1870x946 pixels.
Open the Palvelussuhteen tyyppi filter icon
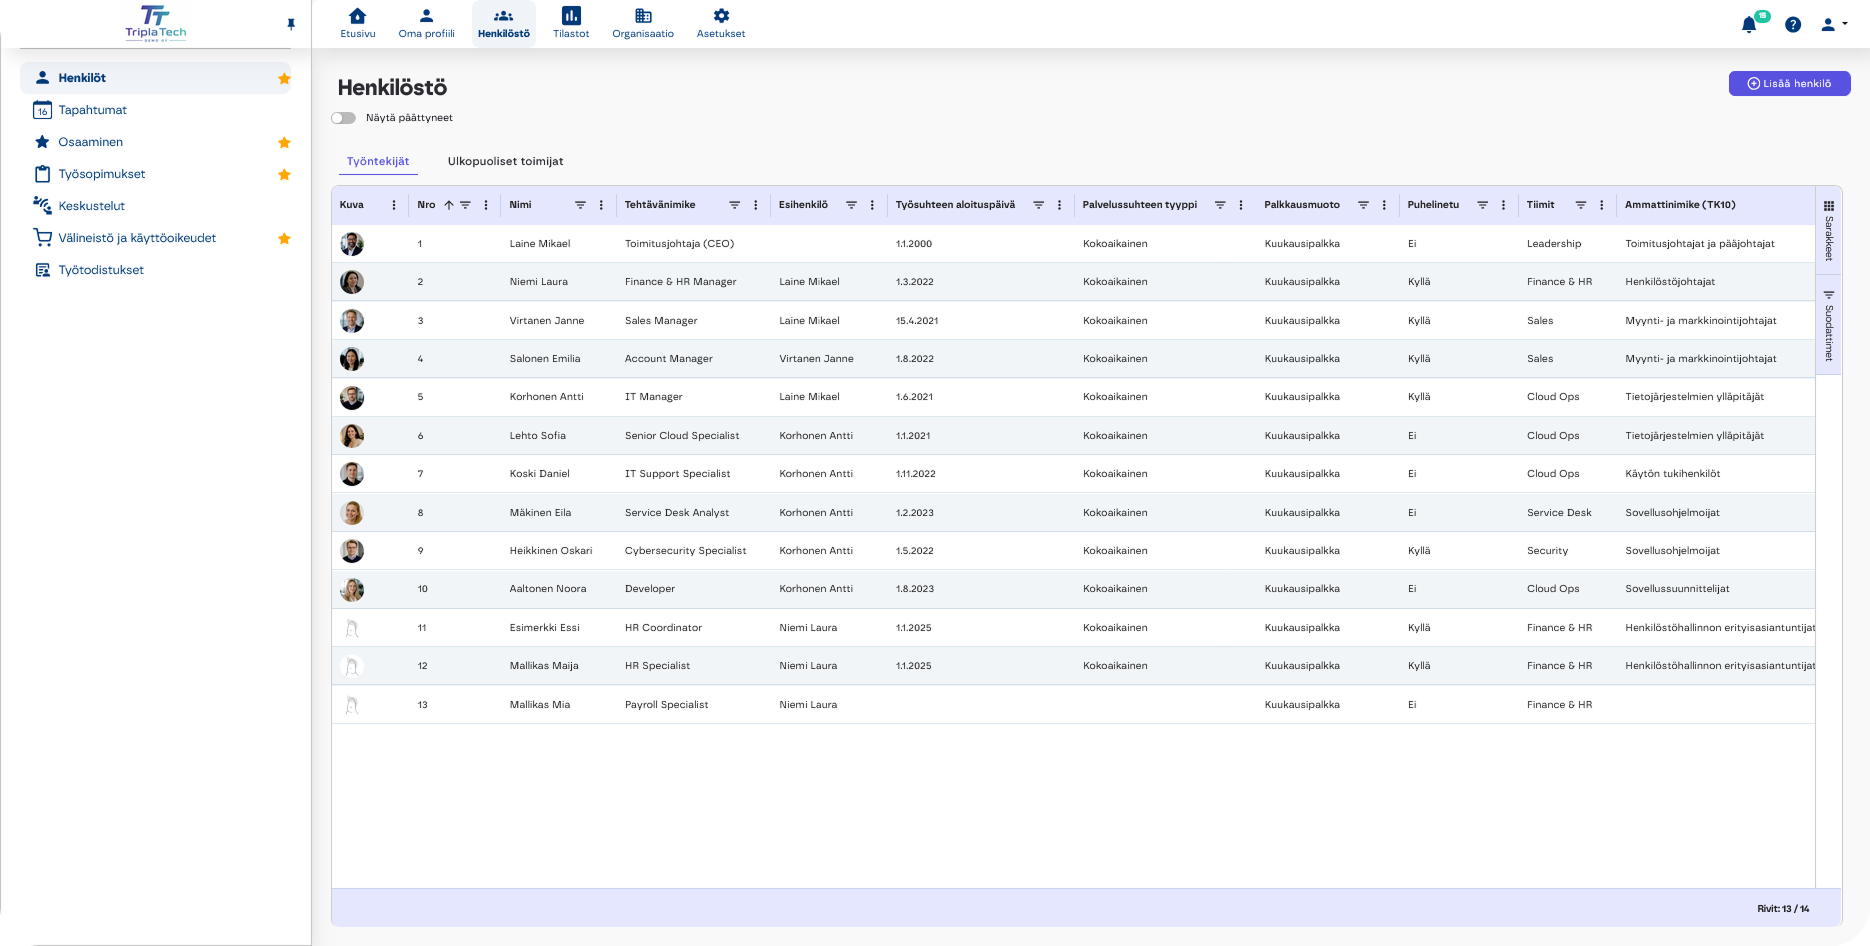click(x=1220, y=205)
